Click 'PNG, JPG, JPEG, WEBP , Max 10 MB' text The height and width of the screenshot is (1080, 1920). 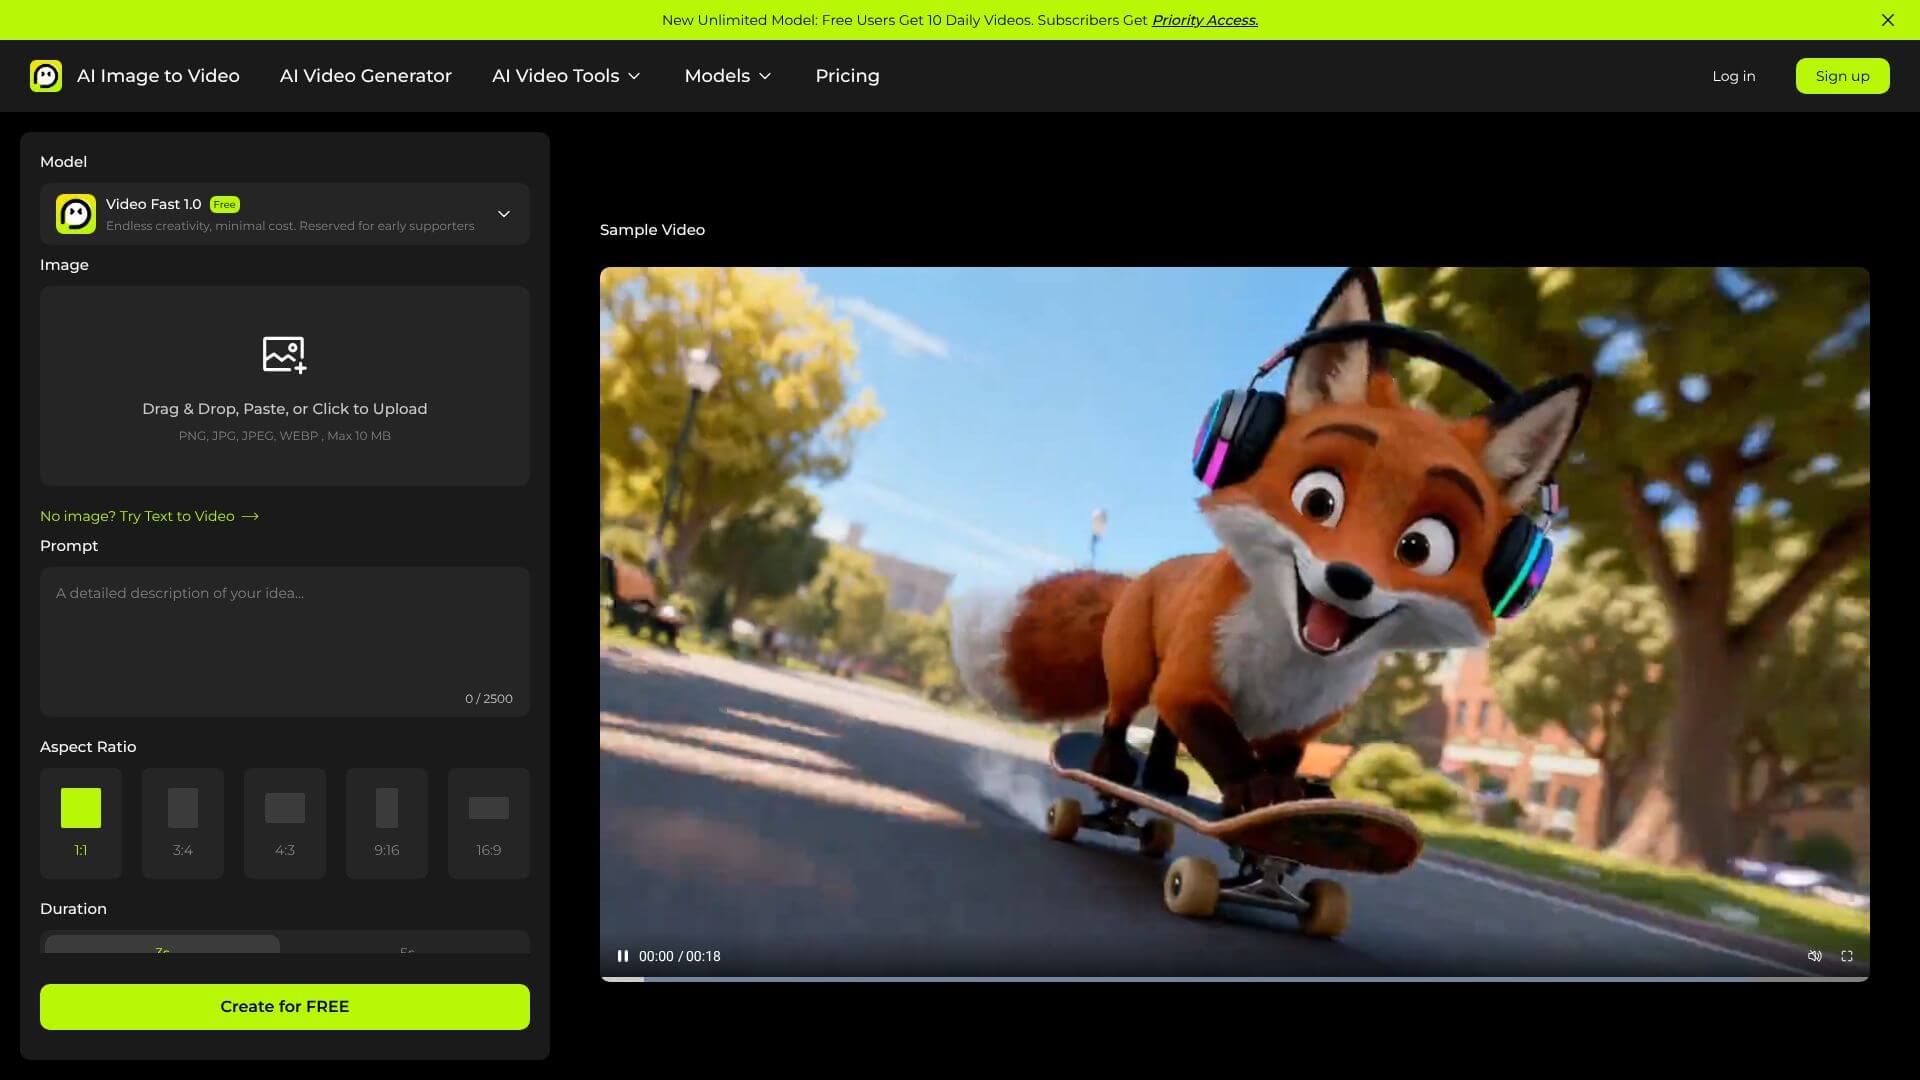284,436
